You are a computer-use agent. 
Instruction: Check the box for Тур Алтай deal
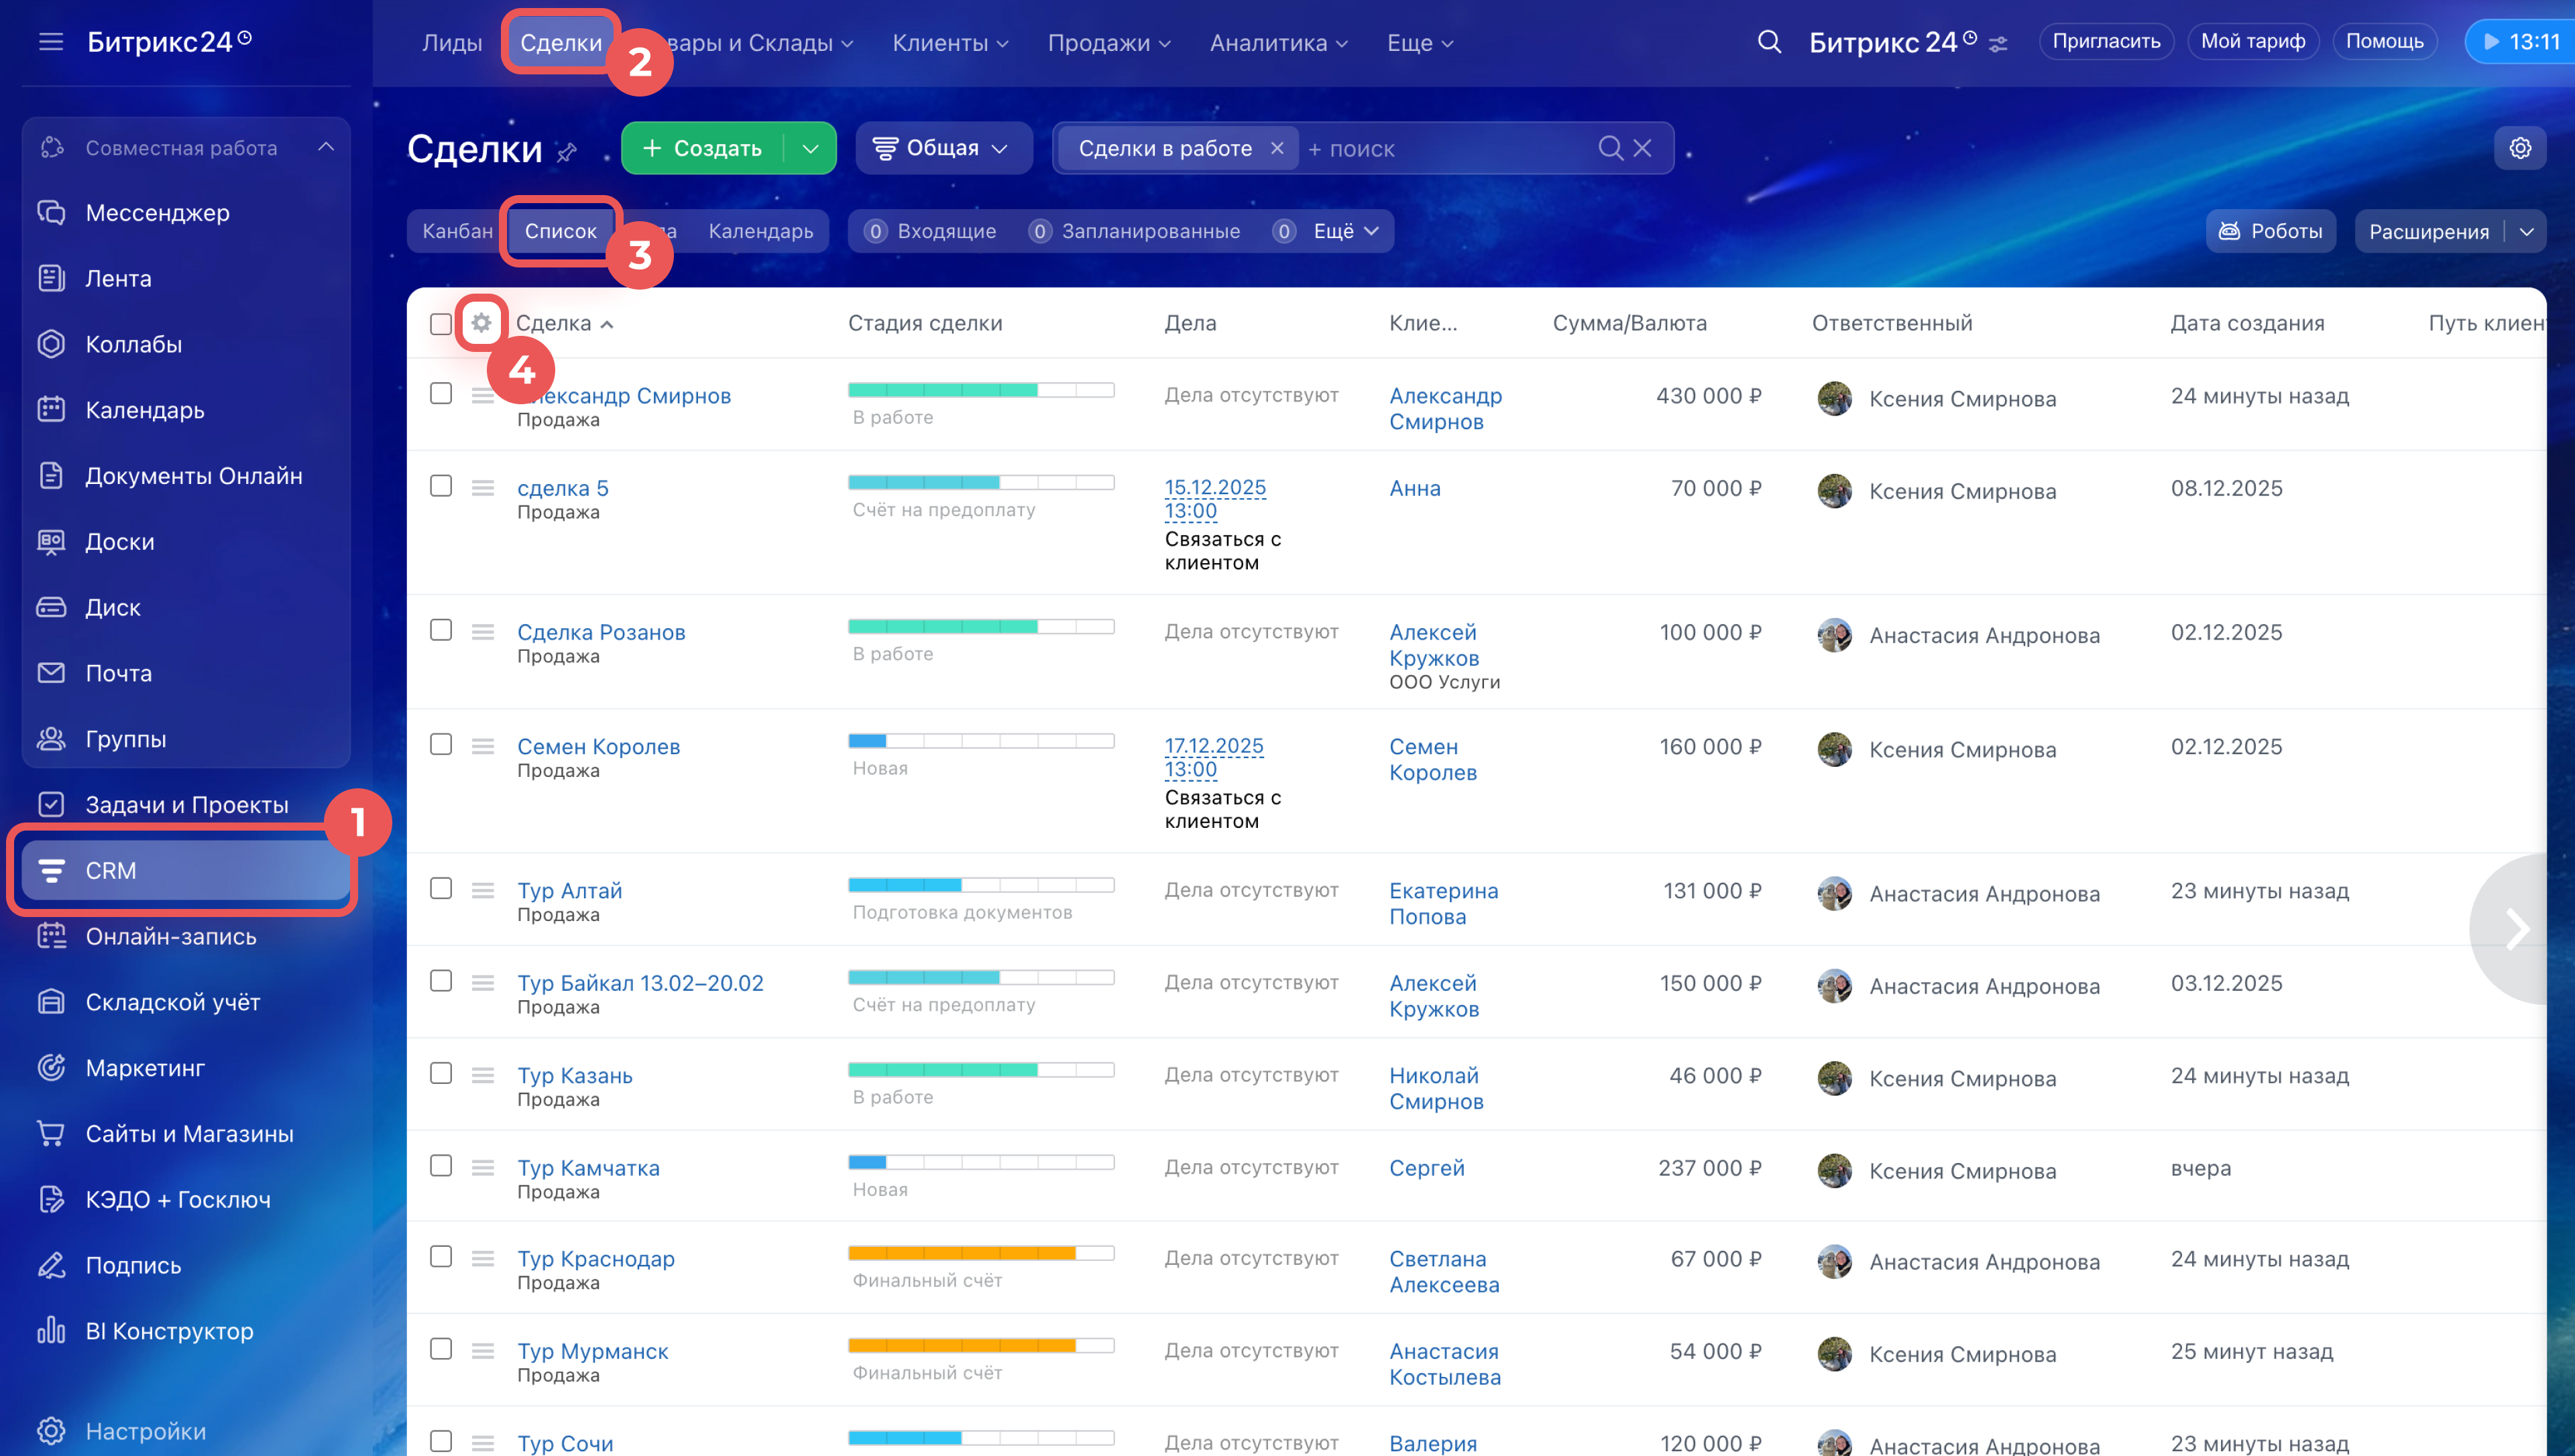441,888
